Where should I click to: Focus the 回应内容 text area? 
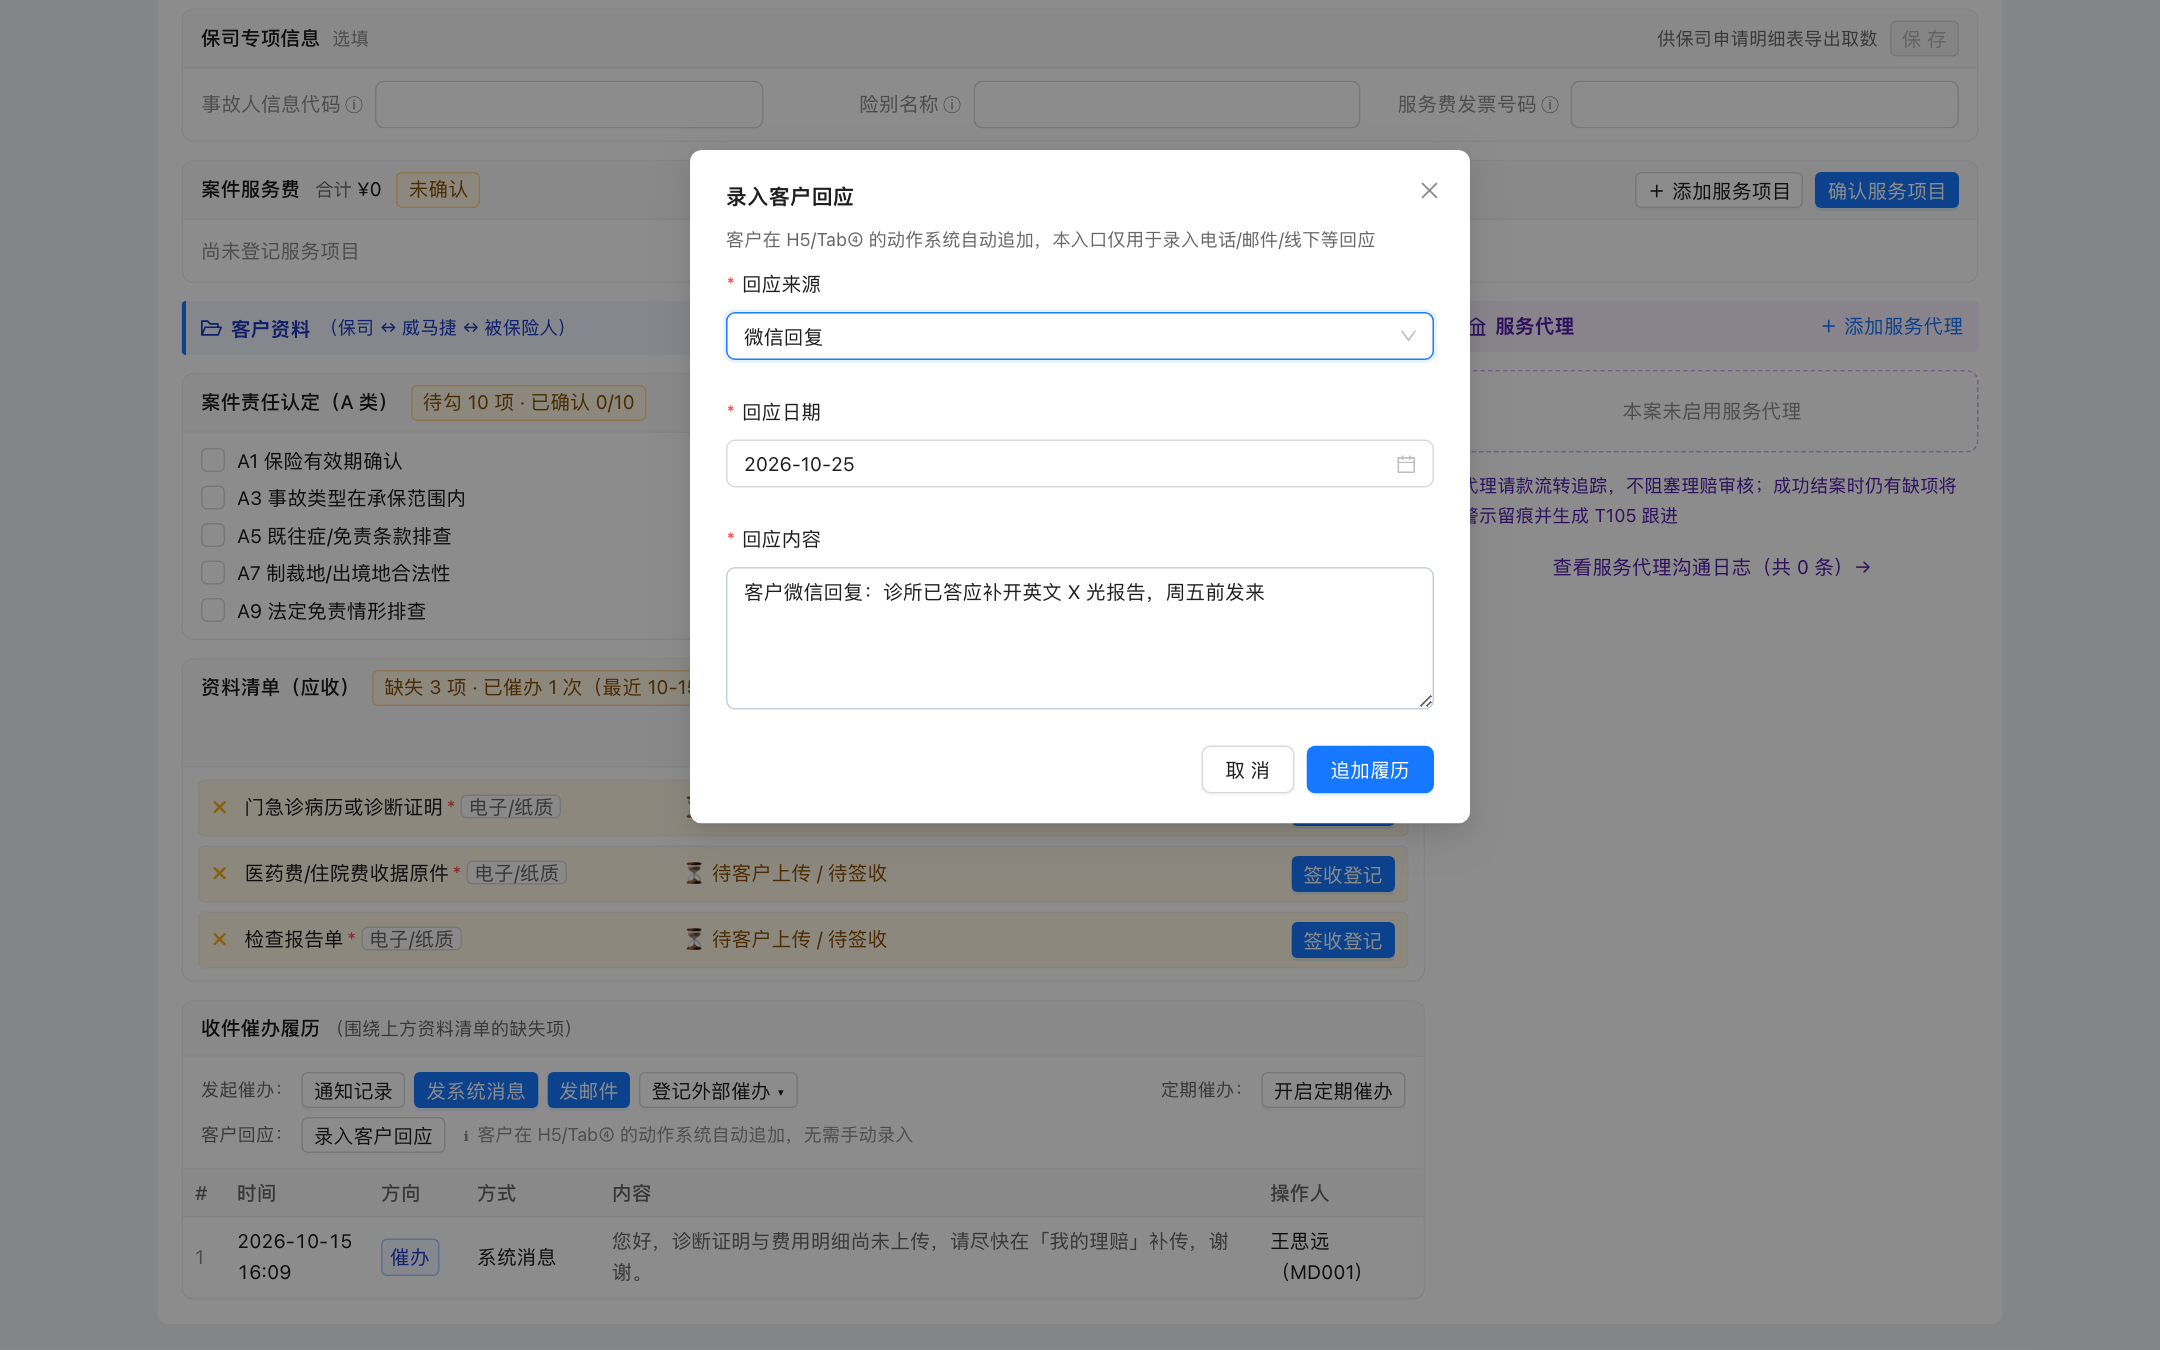1079,638
